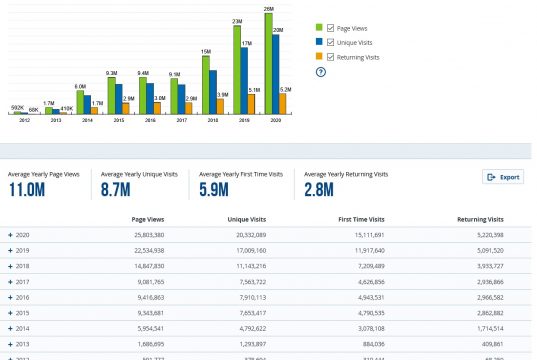This screenshot has width=537, height=360.
Task: Click the blue Unique Visits color swatch
Action: pos(319,41)
